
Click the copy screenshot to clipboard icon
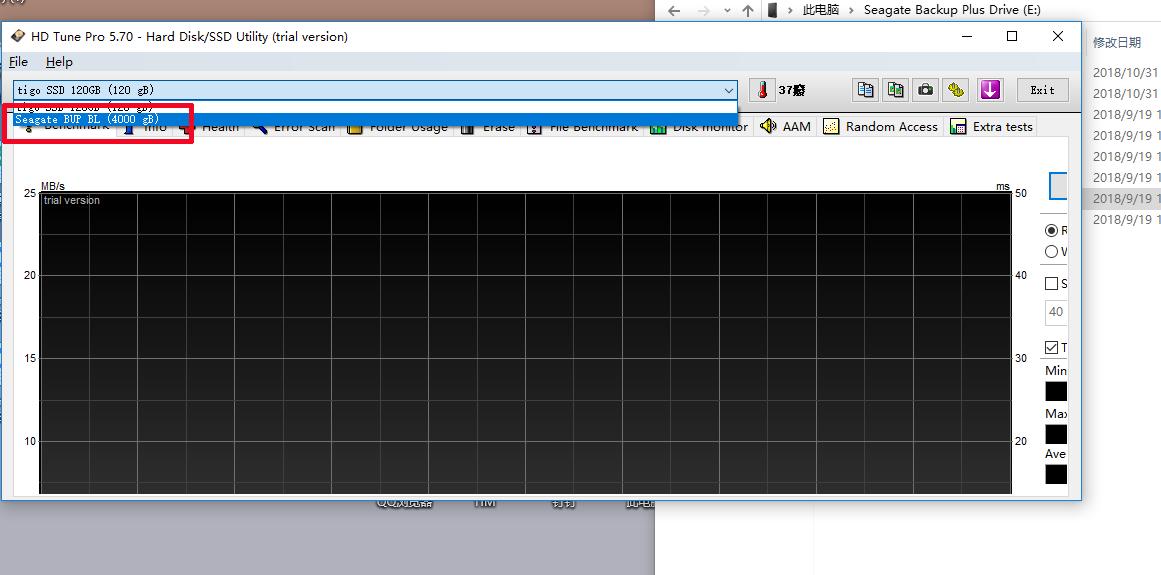[896, 90]
